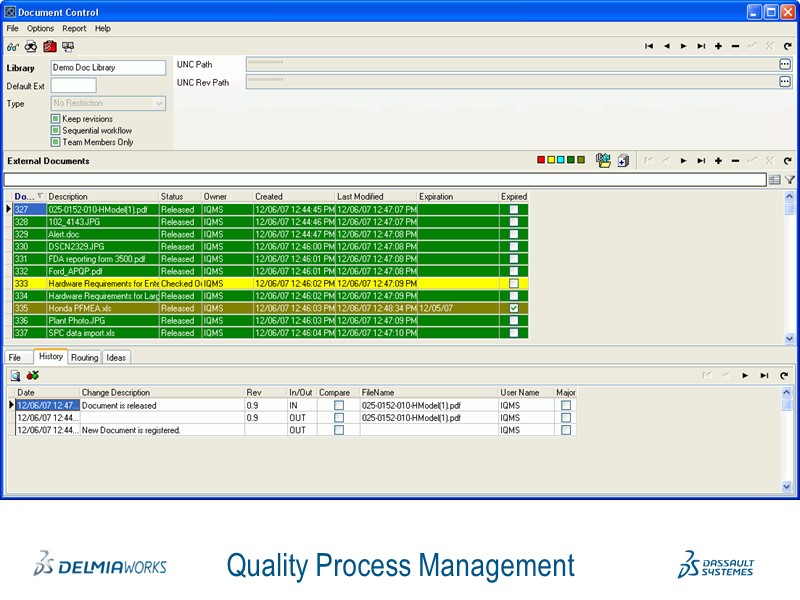Open the Type dropdown showing No Restriction

[159, 103]
